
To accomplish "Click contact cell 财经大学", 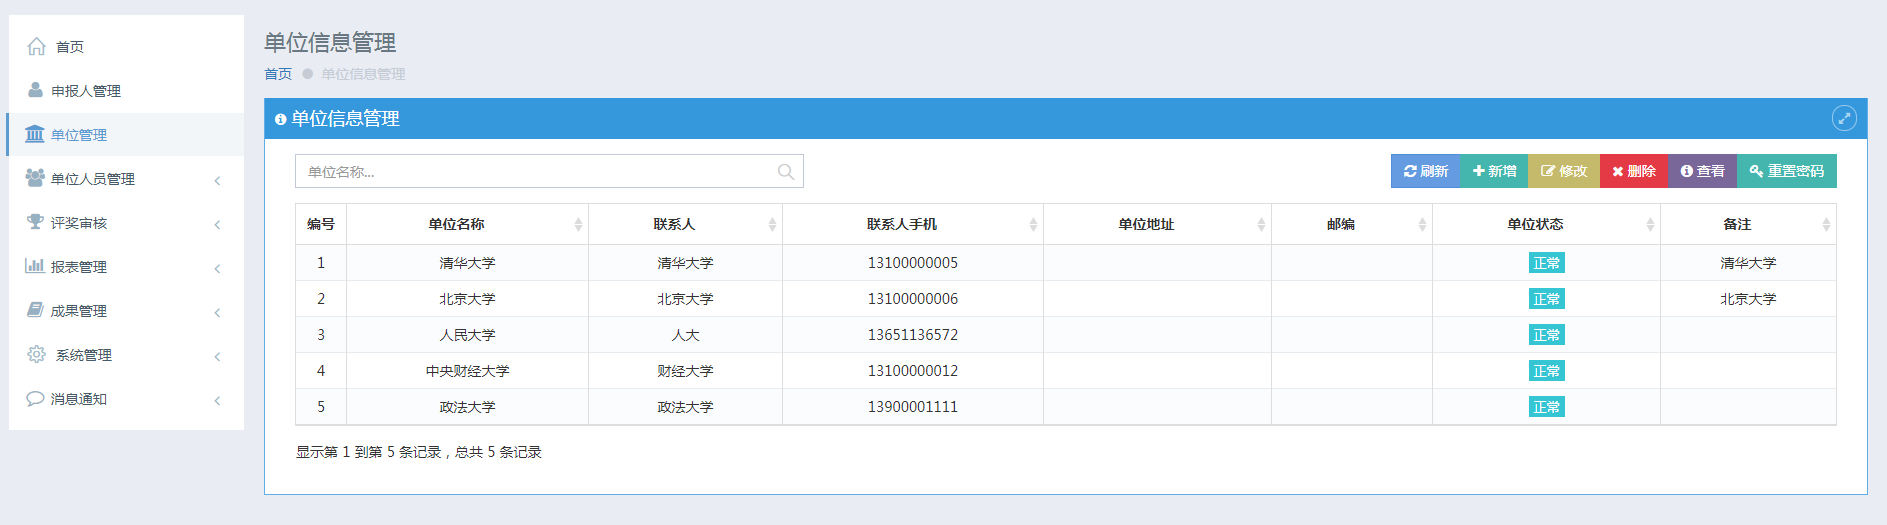I will click(685, 371).
